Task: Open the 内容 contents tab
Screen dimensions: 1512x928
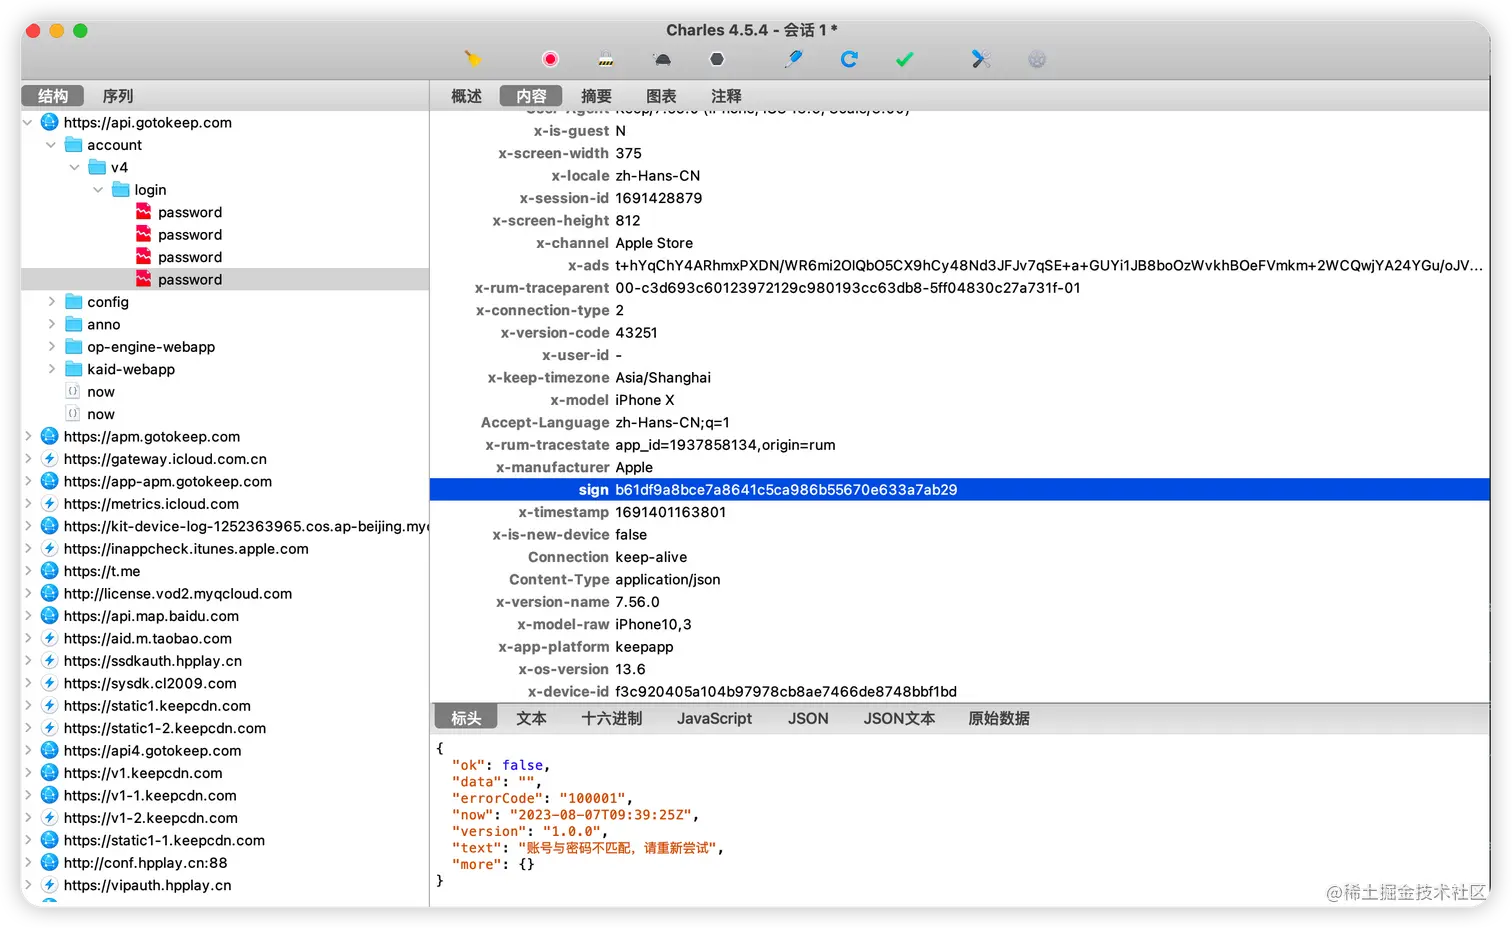Action: coord(531,96)
